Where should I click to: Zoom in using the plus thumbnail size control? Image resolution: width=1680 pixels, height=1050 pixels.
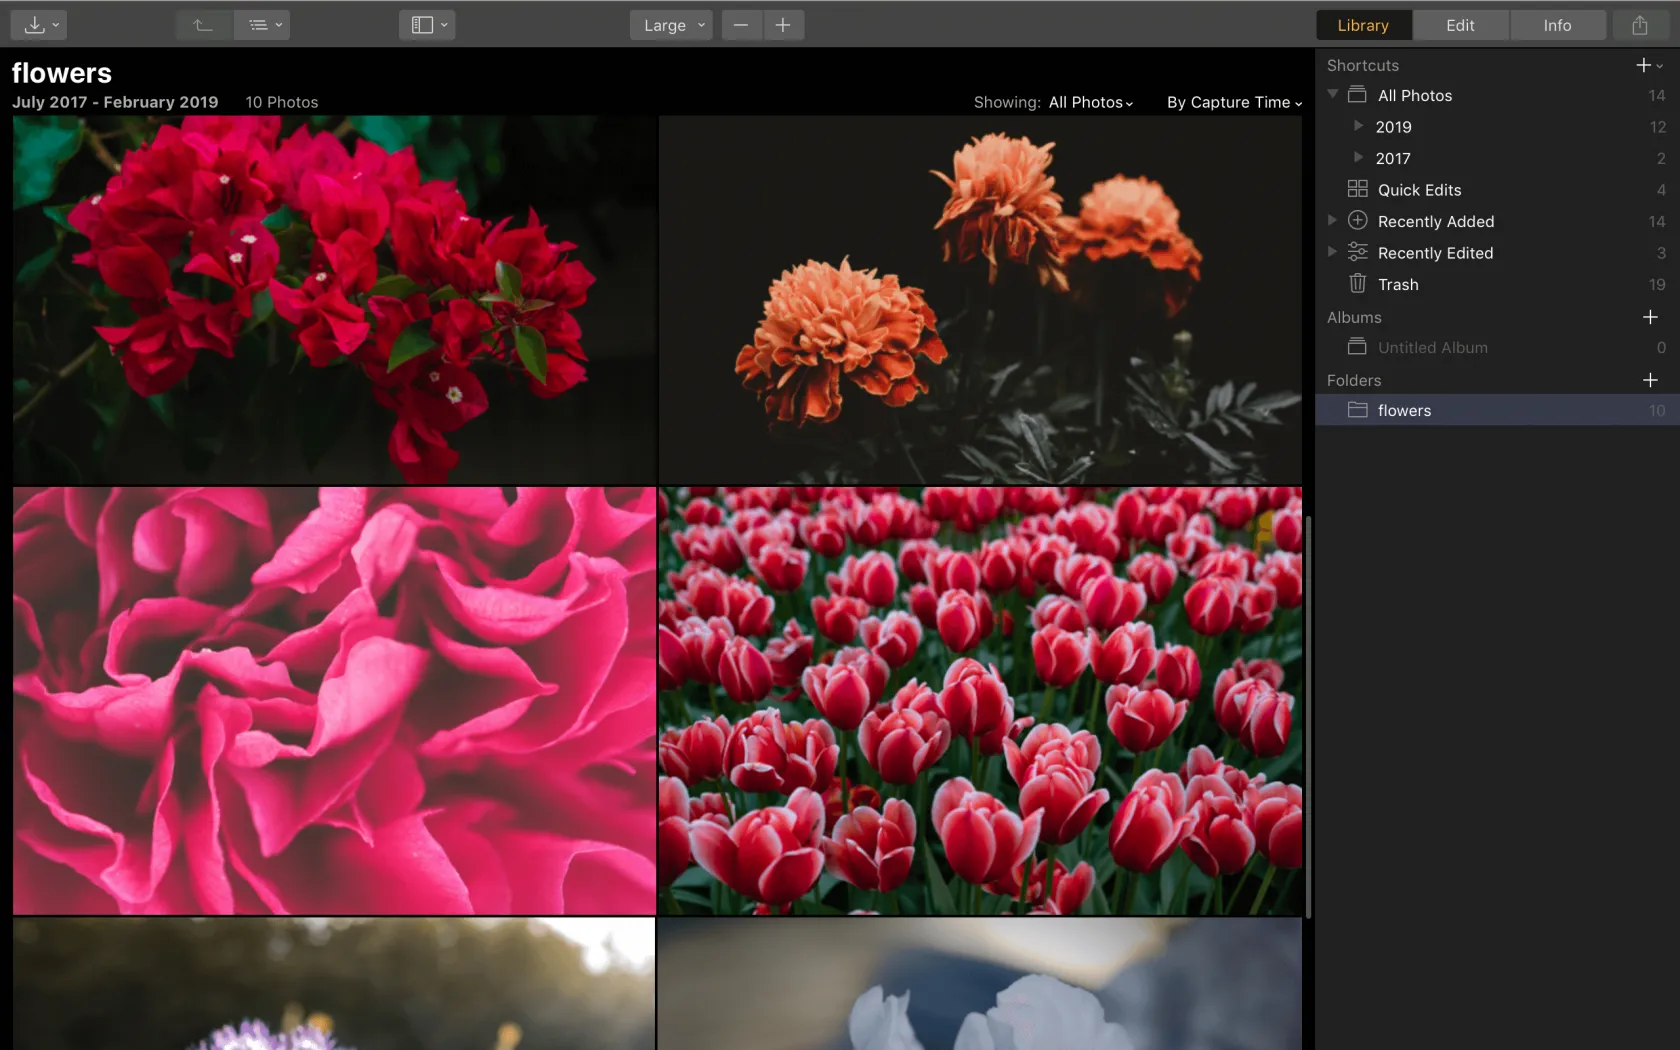[784, 25]
